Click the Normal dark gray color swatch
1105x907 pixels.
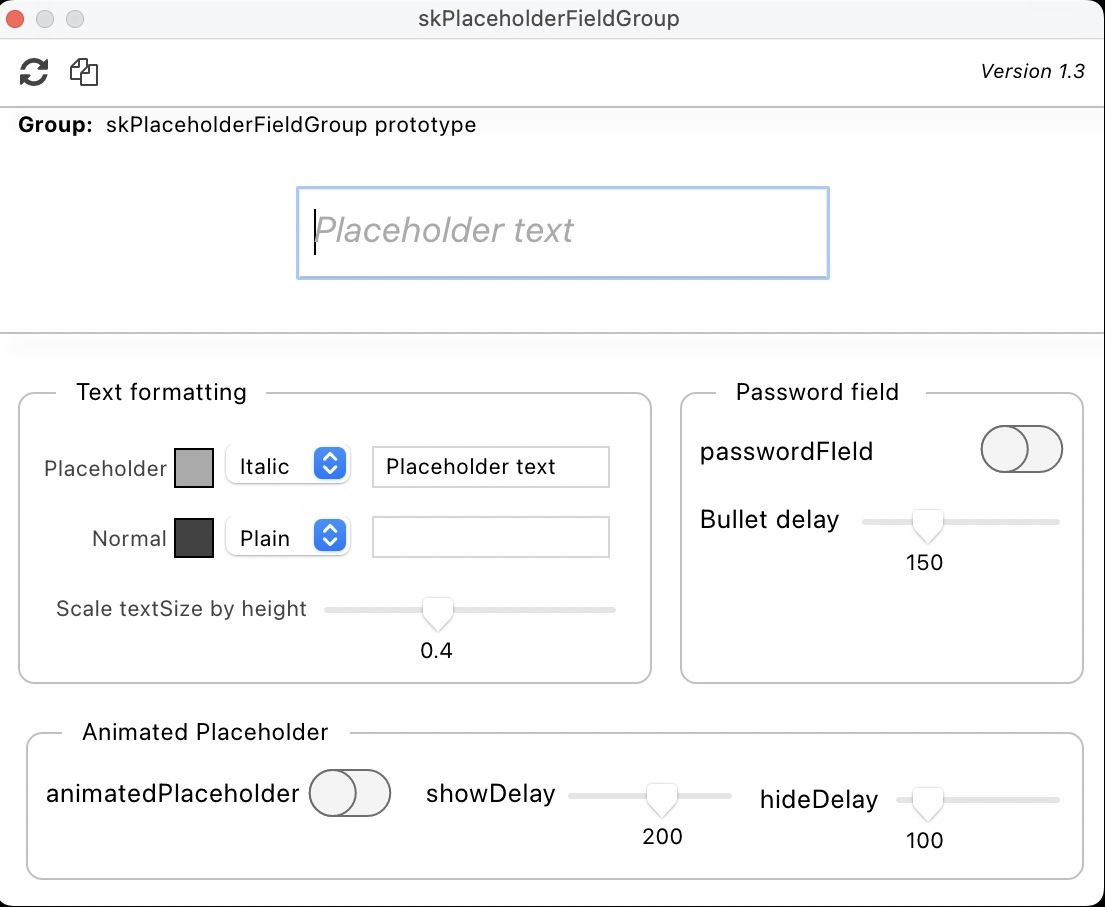pos(194,538)
